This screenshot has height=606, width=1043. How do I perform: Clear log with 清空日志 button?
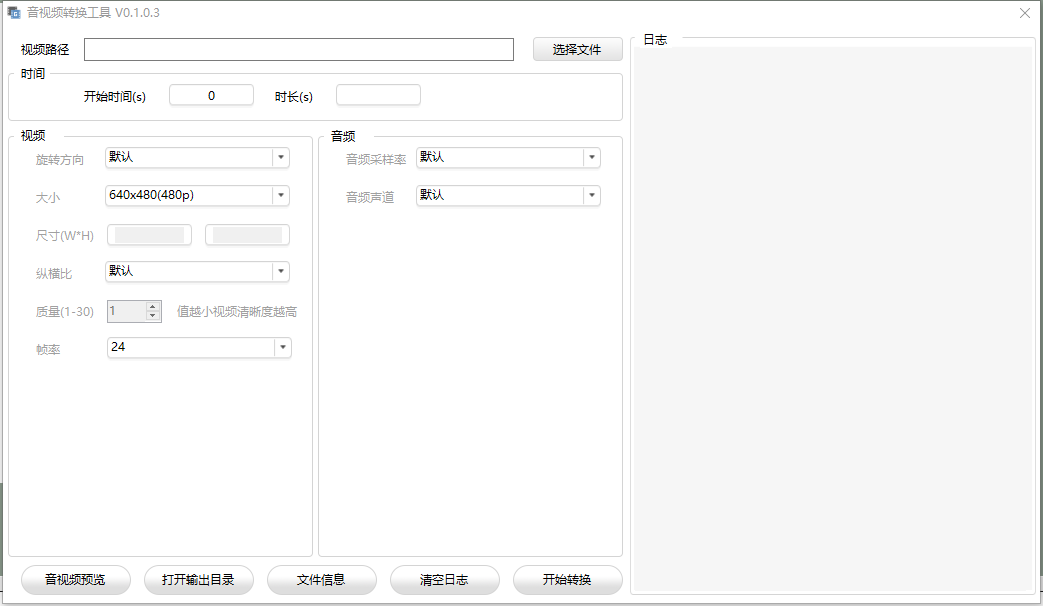pyautogui.click(x=445, y=579)
